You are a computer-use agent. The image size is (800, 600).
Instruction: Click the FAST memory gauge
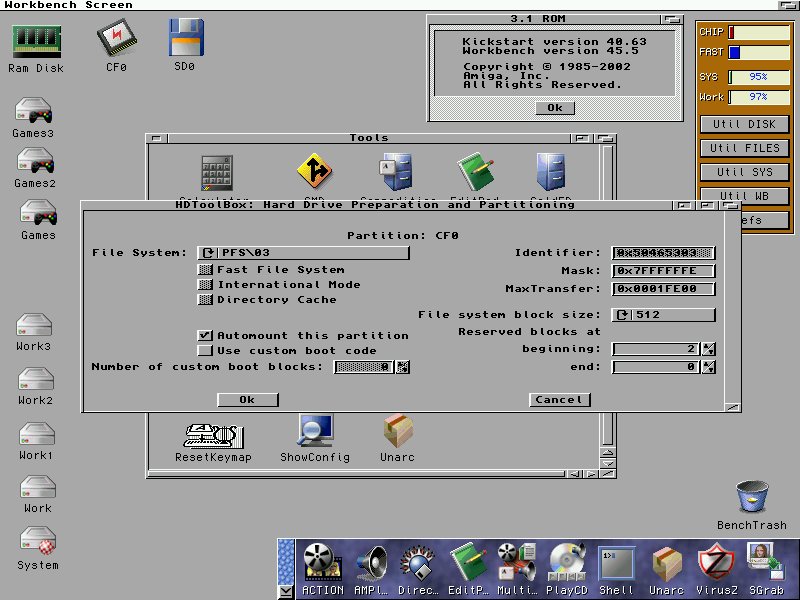pyautogui.click(x=759, y=52)
